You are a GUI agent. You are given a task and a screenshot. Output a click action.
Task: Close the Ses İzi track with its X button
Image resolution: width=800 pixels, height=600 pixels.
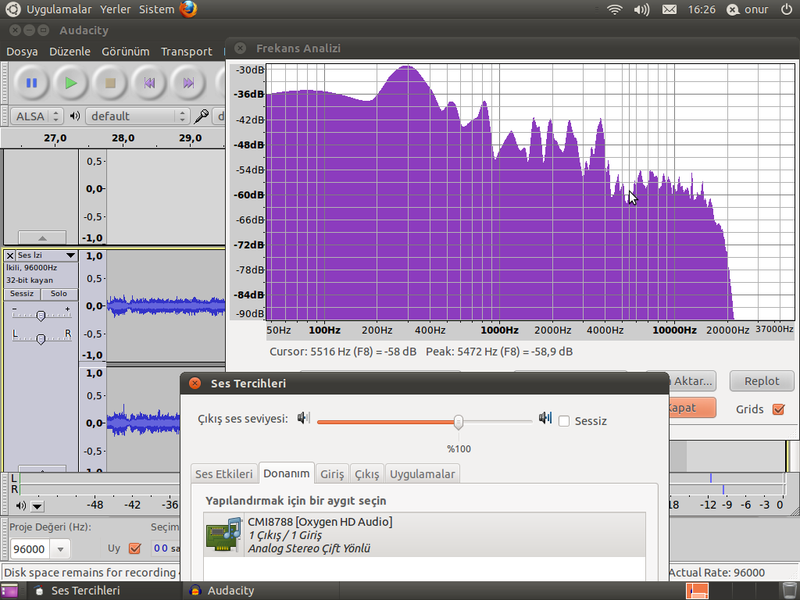(10, 256)
